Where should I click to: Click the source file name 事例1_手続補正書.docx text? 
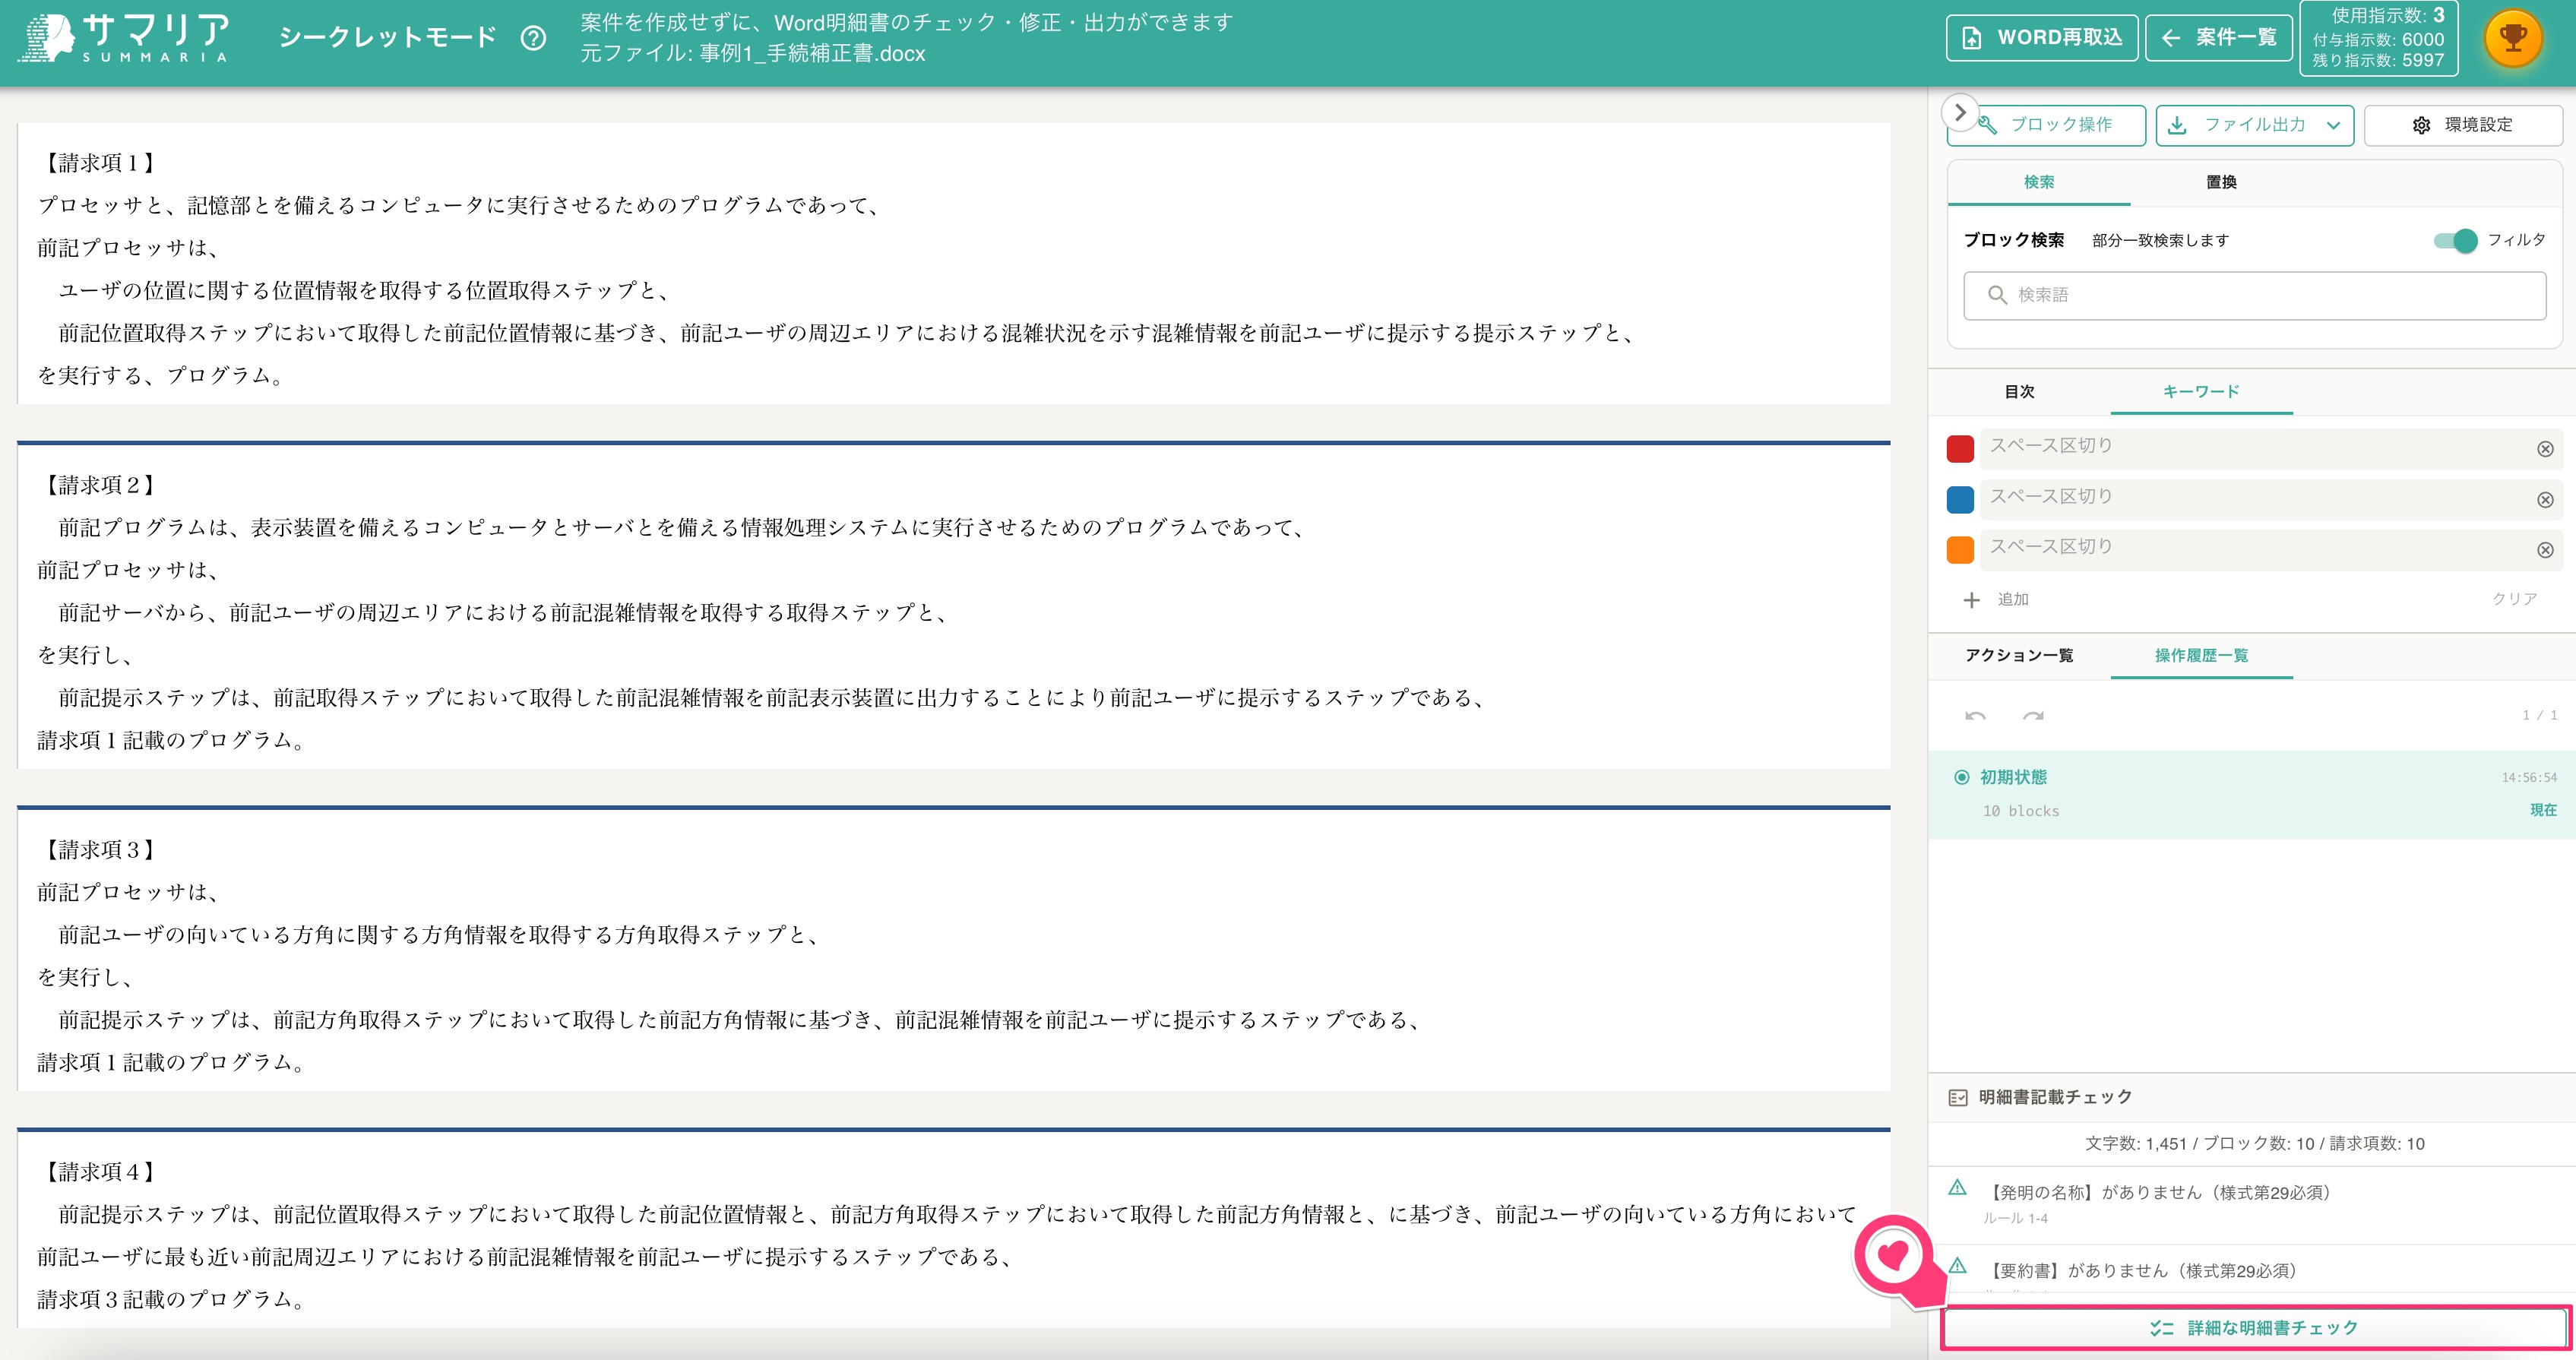coord(812,54)
